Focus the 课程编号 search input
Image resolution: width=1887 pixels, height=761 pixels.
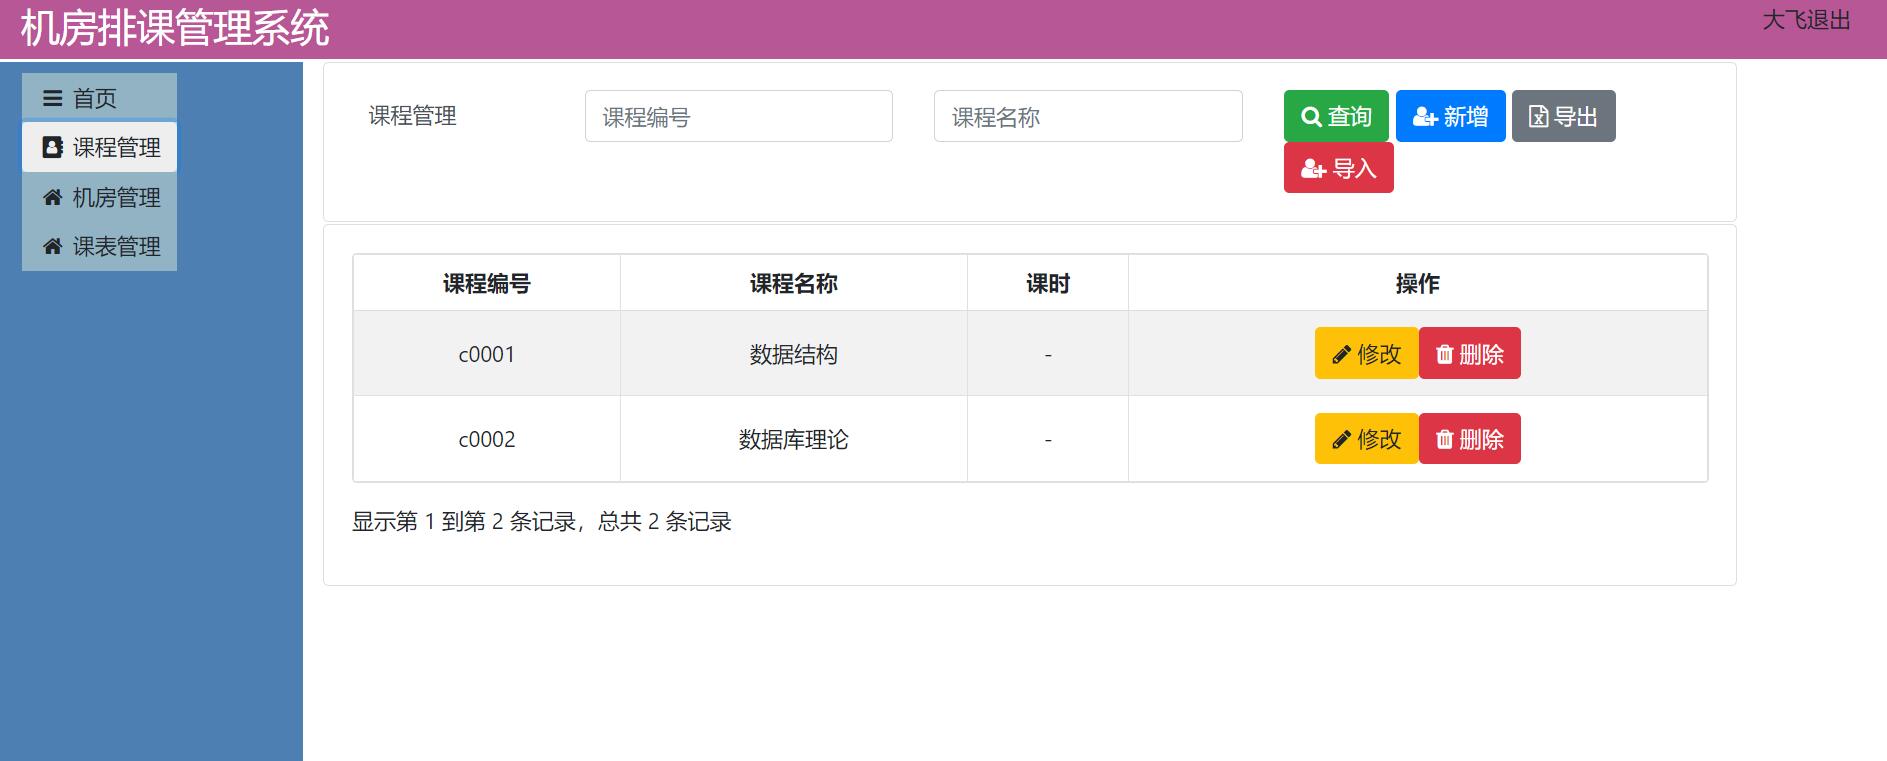[x=738, y=116]
